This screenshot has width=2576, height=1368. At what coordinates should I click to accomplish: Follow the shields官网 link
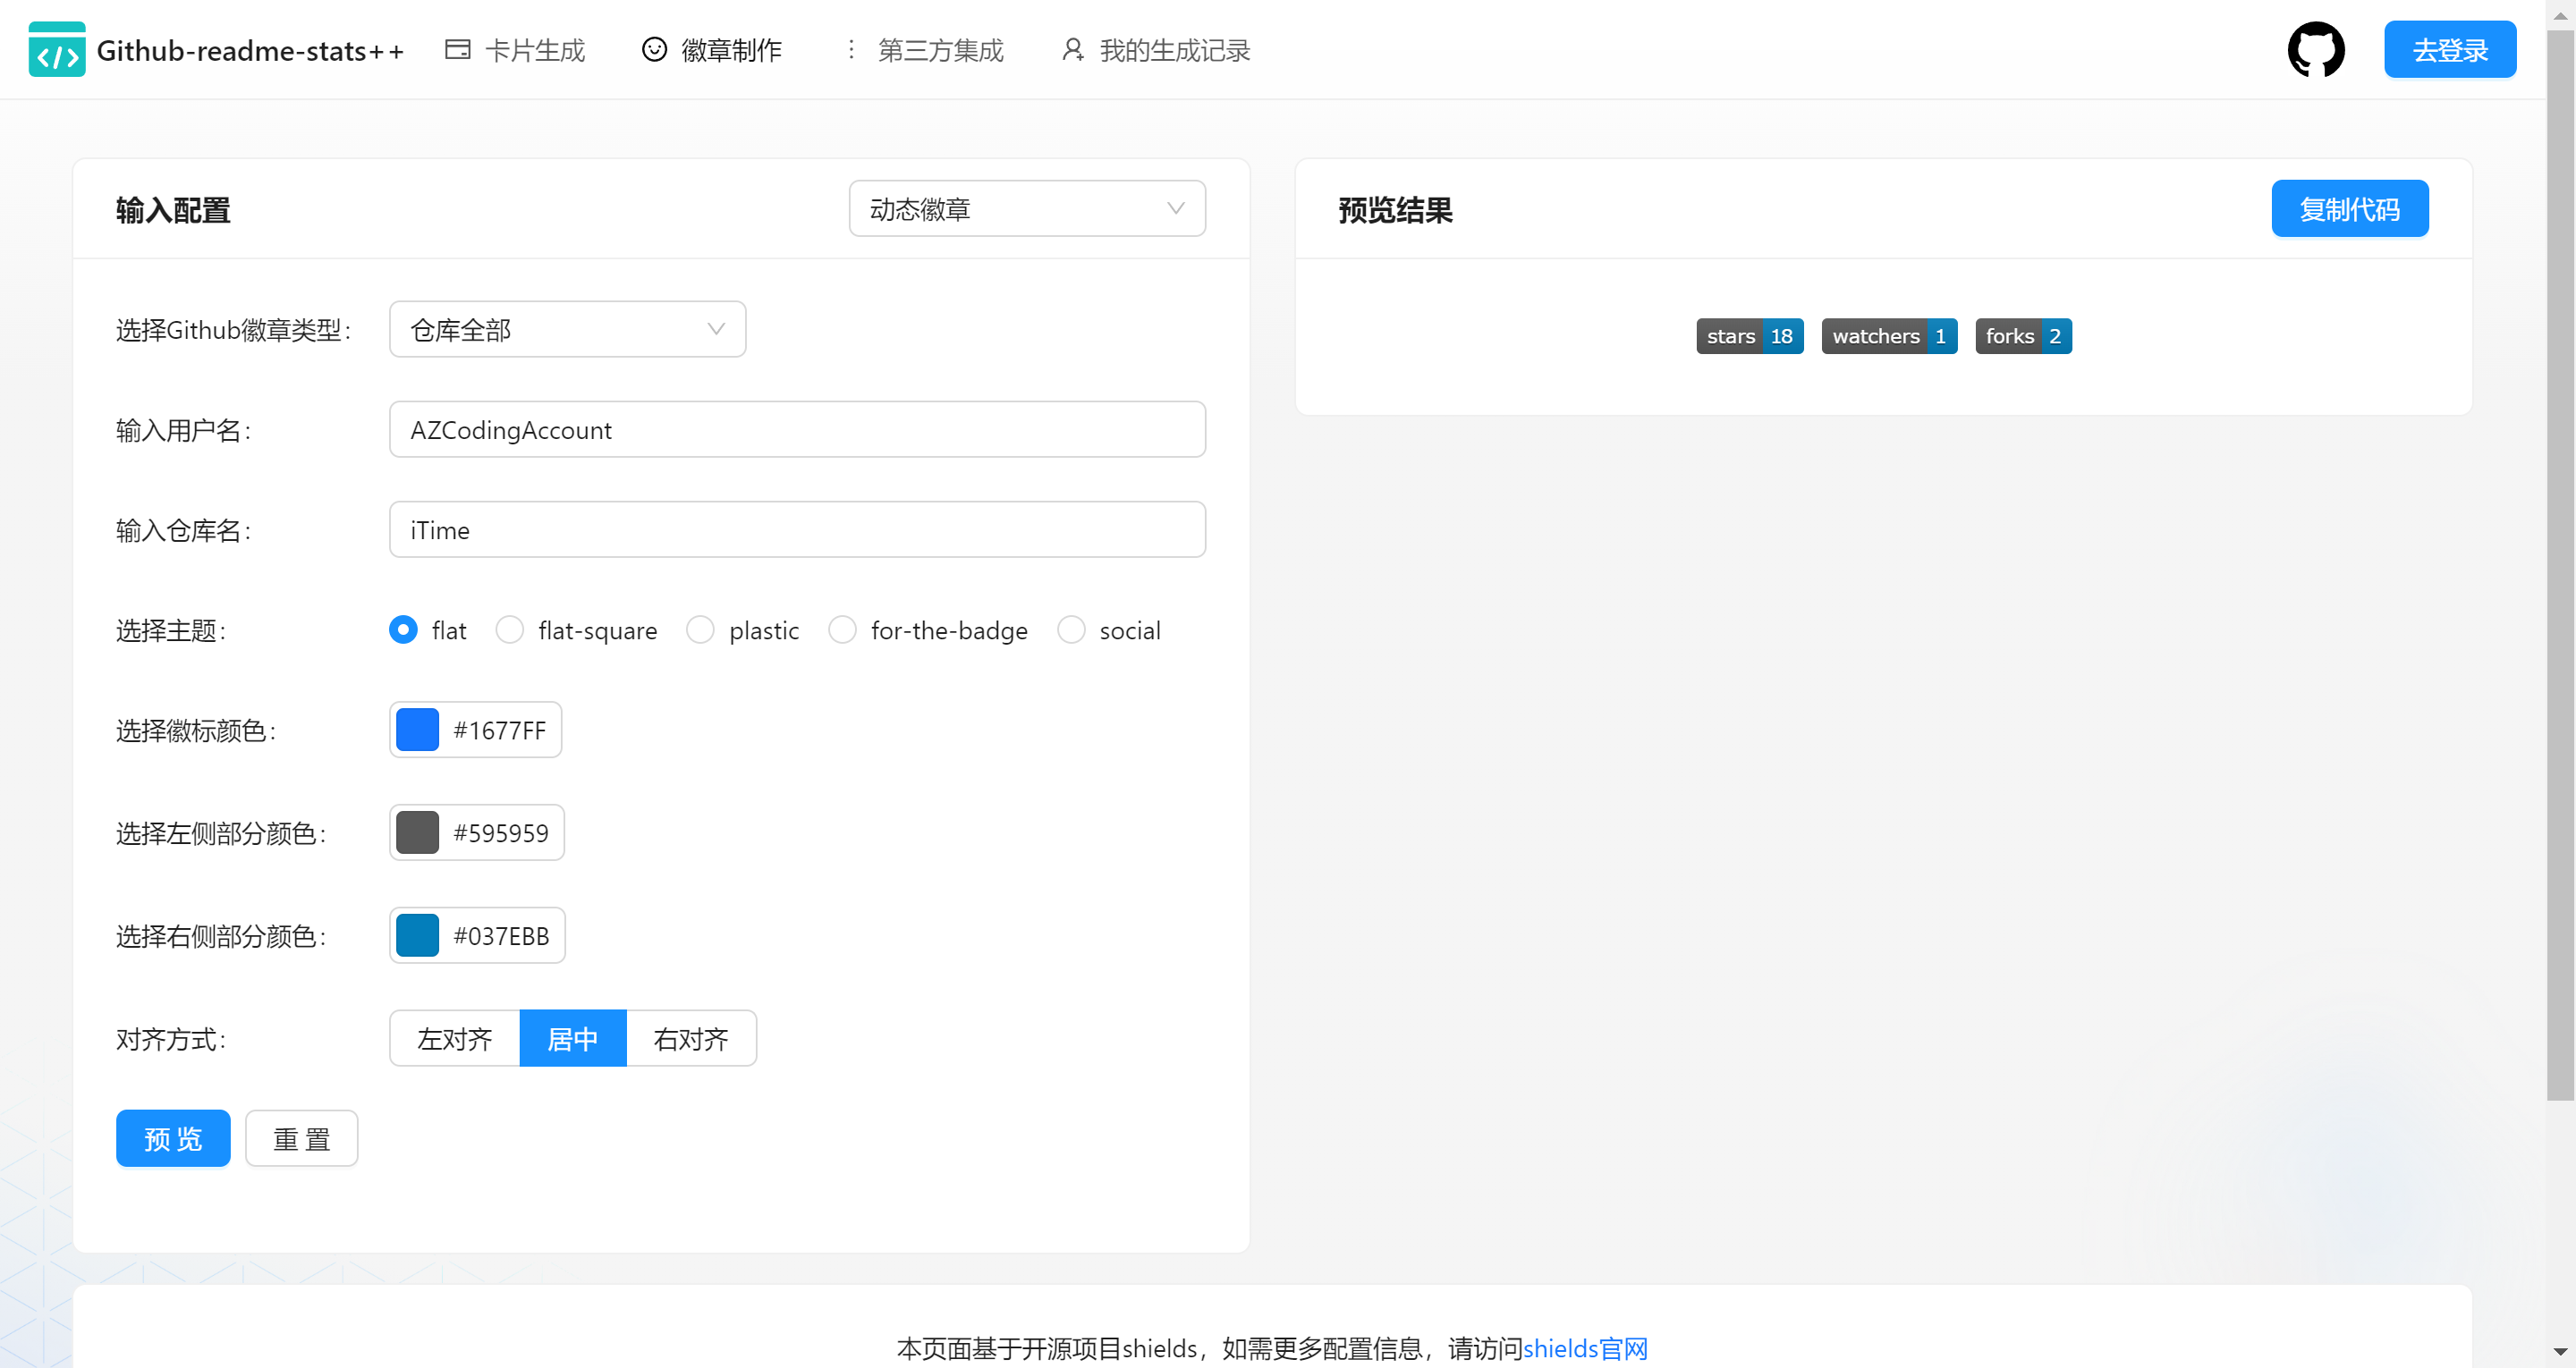pos(1585,1348)
